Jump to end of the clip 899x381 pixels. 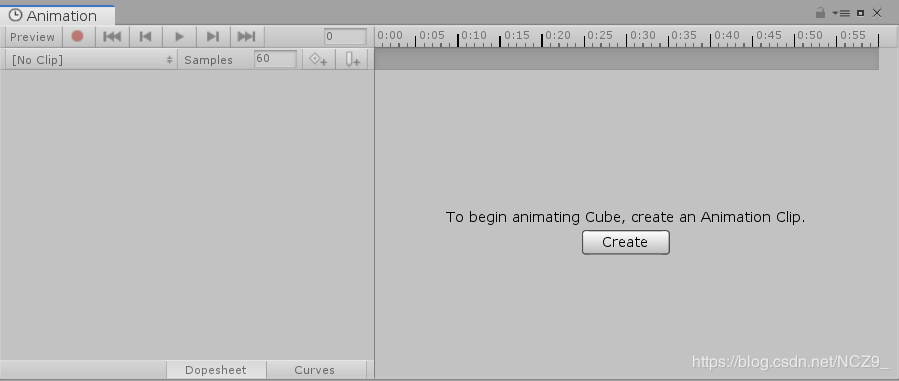pyautogui.click(x=247, y=37)
